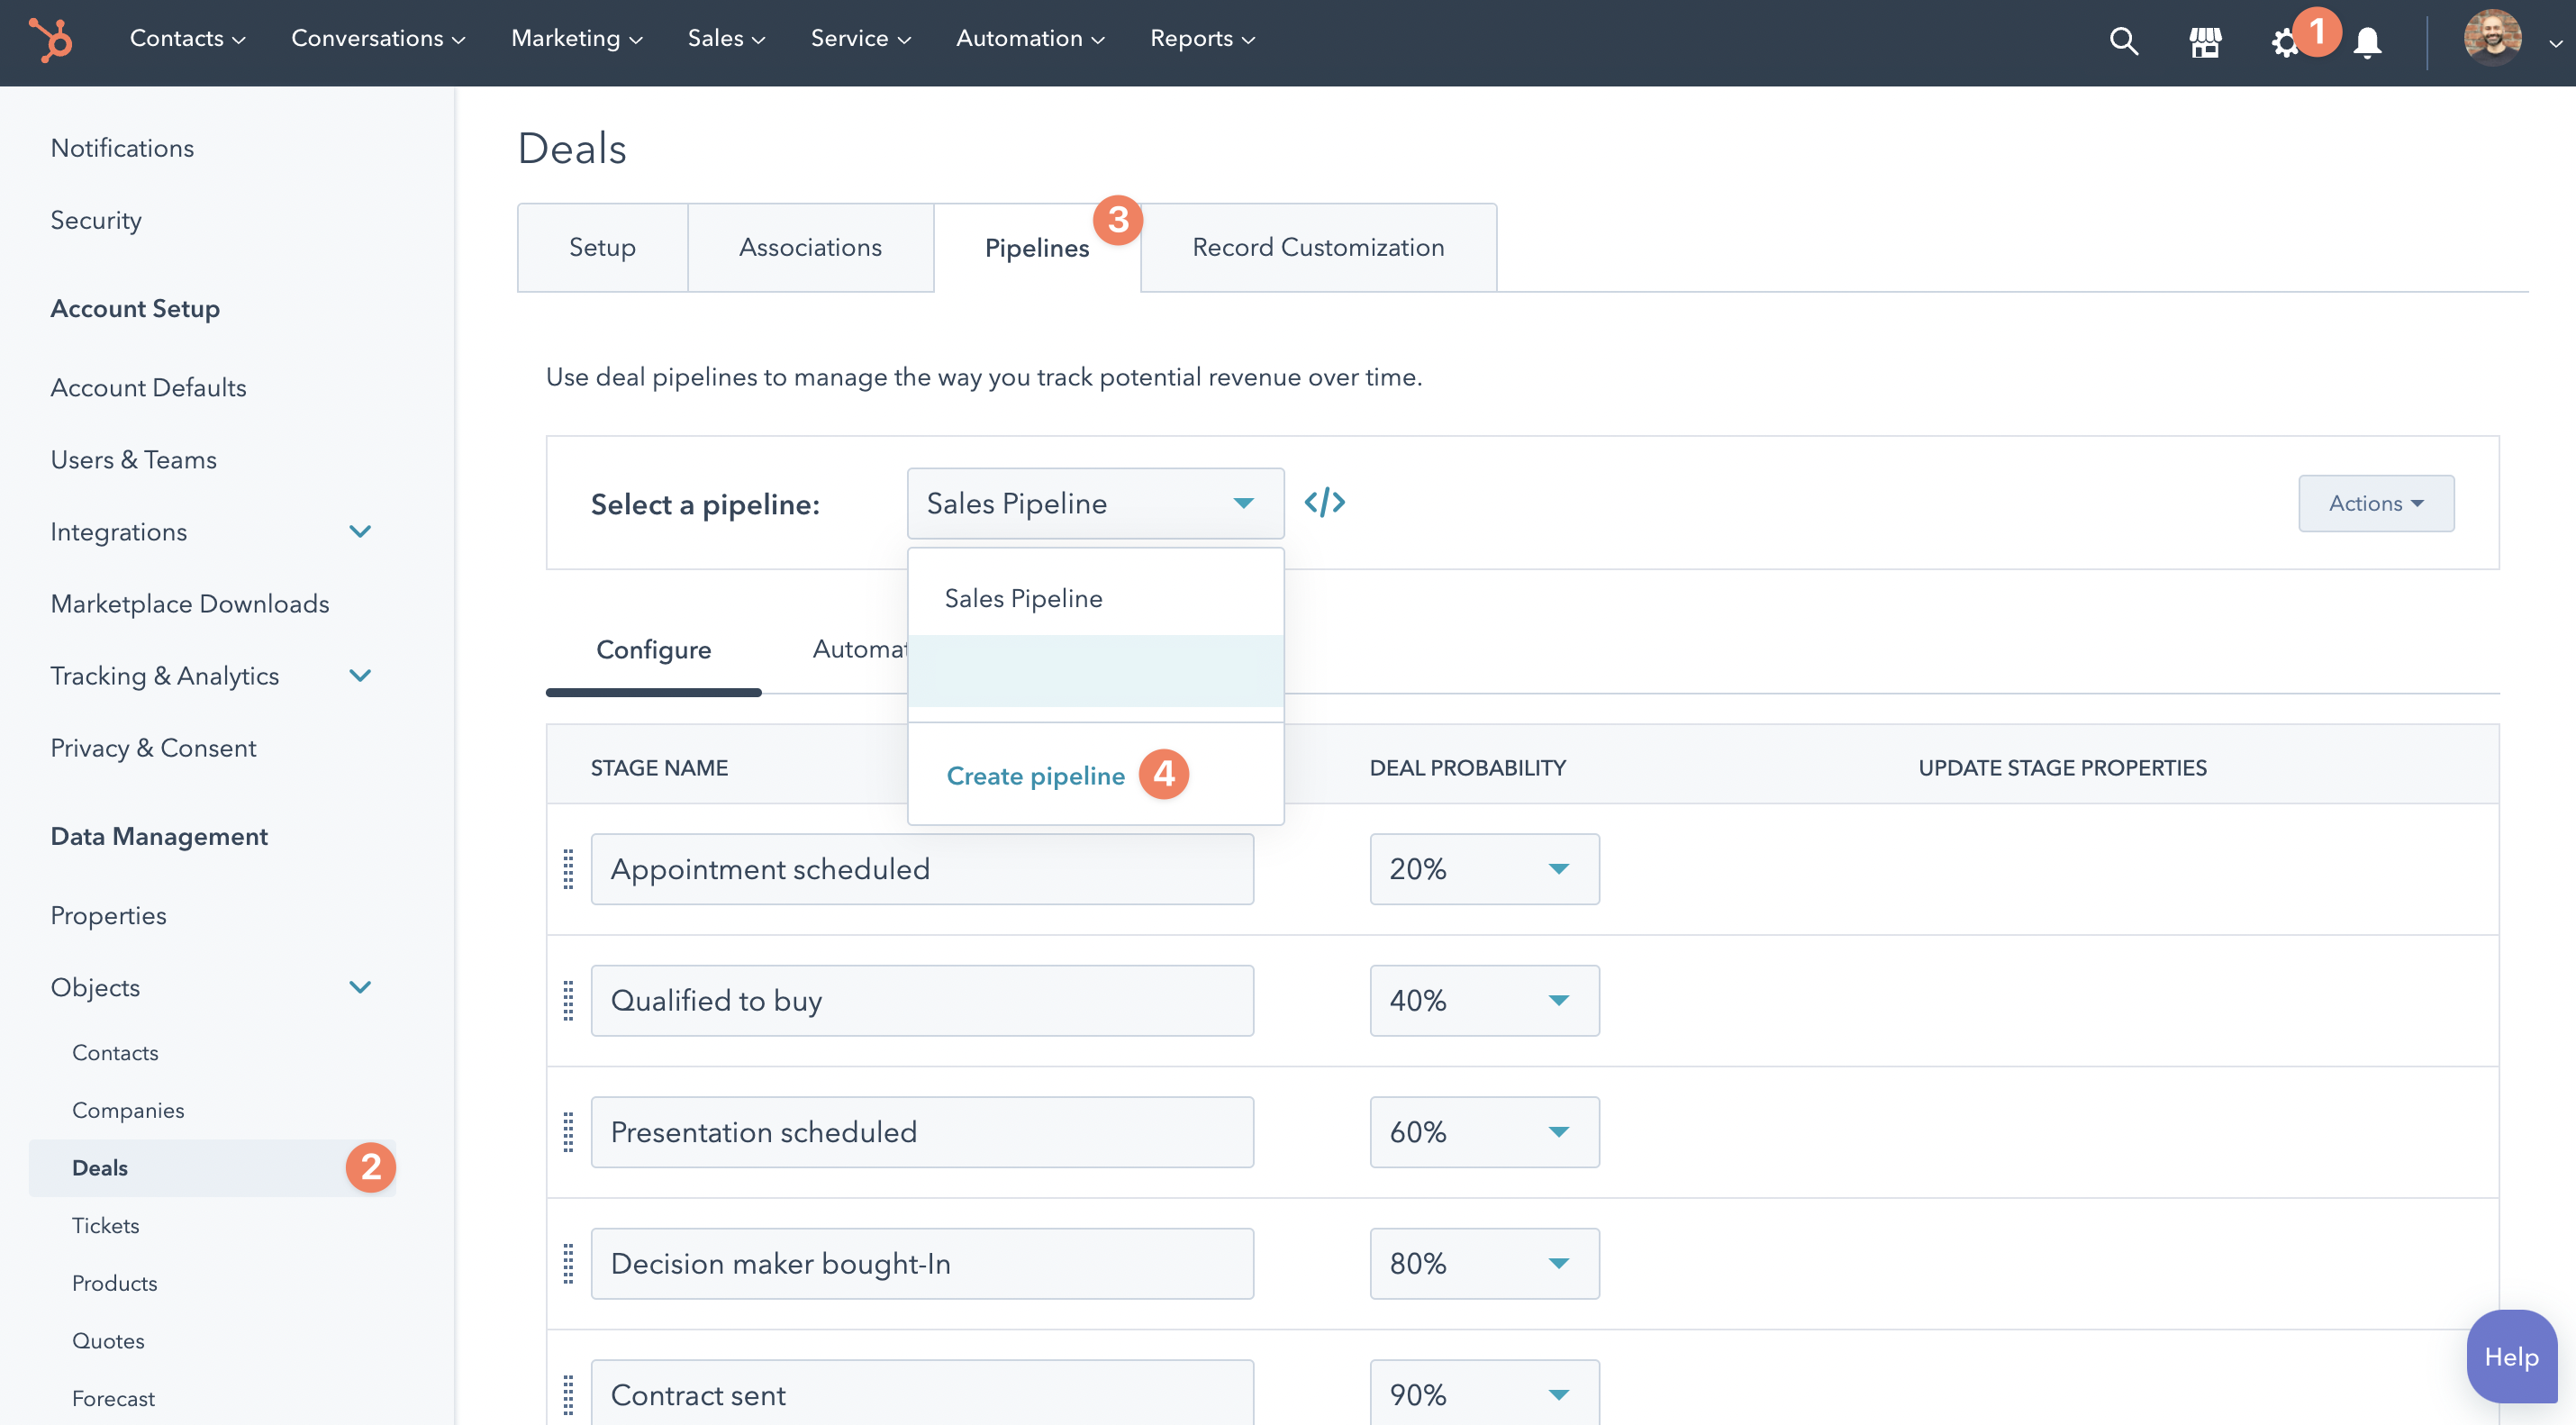Collapse the Objects sidebar section

[360, 987]
